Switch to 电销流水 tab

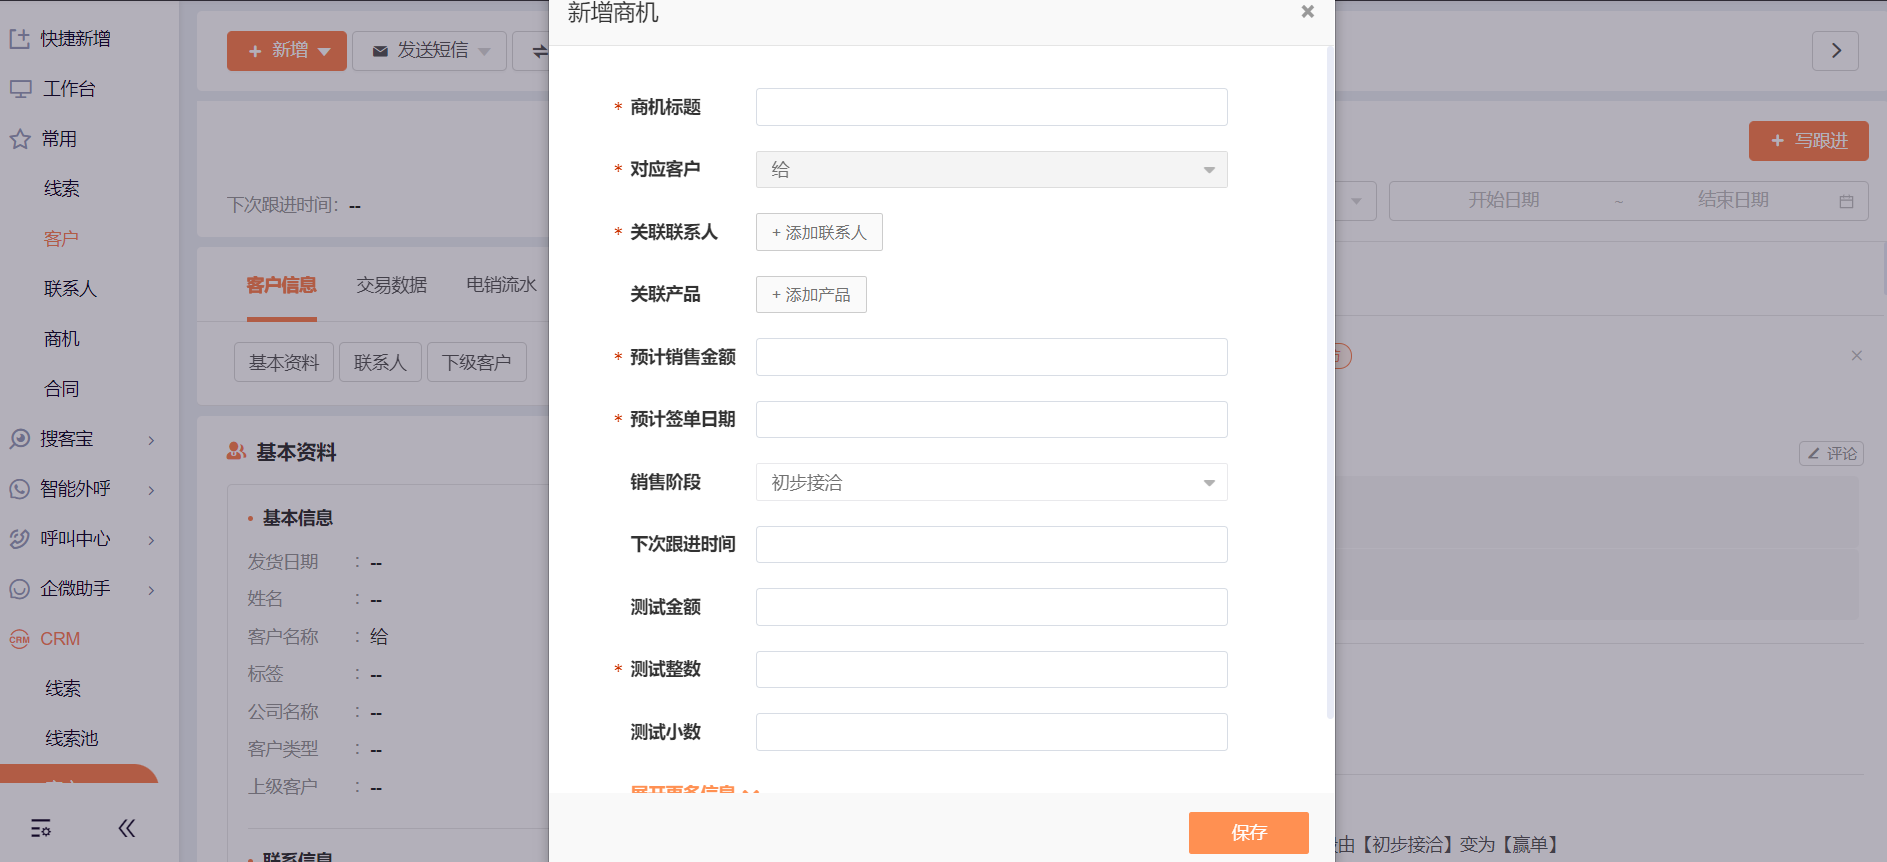click(x=501, y=285)
